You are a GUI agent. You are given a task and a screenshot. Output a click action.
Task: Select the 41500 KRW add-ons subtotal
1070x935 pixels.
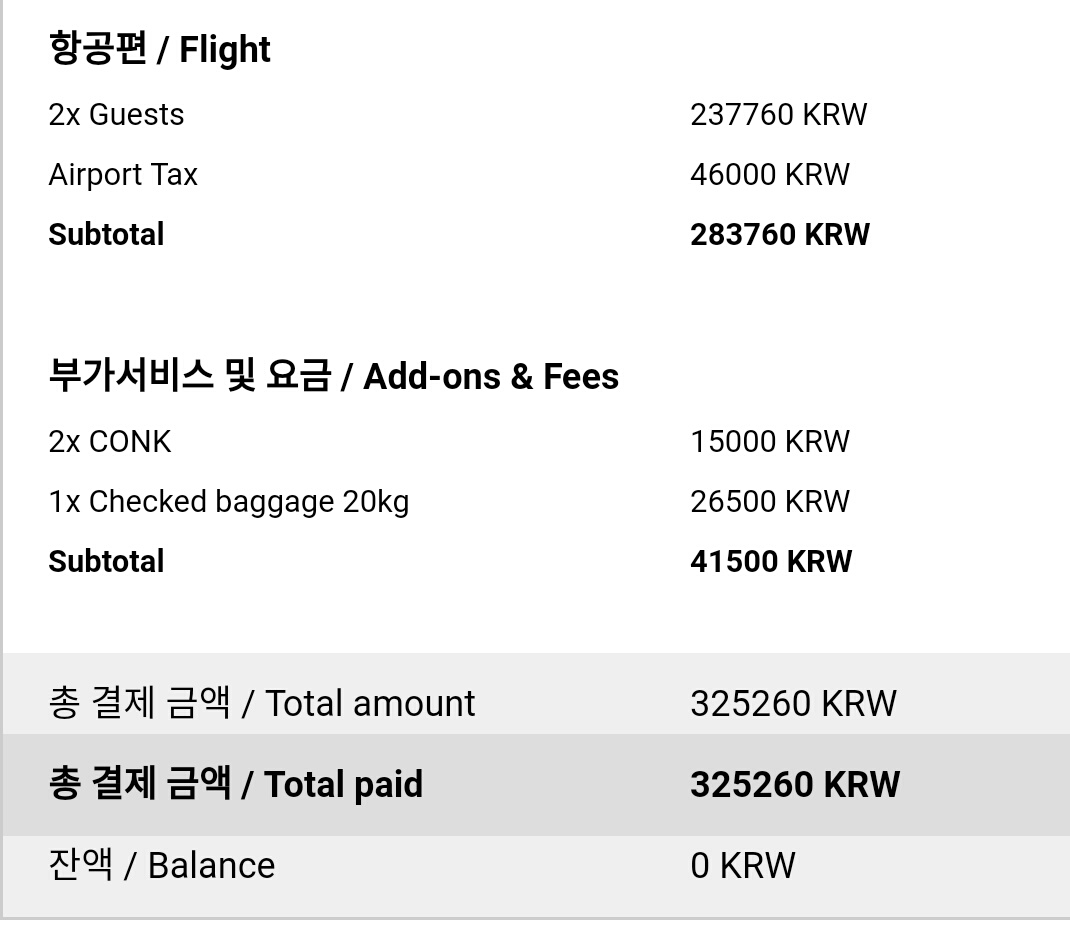point(770,562)
